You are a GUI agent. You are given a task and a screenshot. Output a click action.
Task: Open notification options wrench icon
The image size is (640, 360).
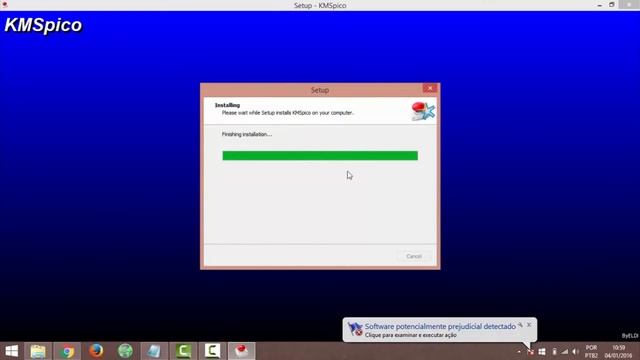(520, 325)
